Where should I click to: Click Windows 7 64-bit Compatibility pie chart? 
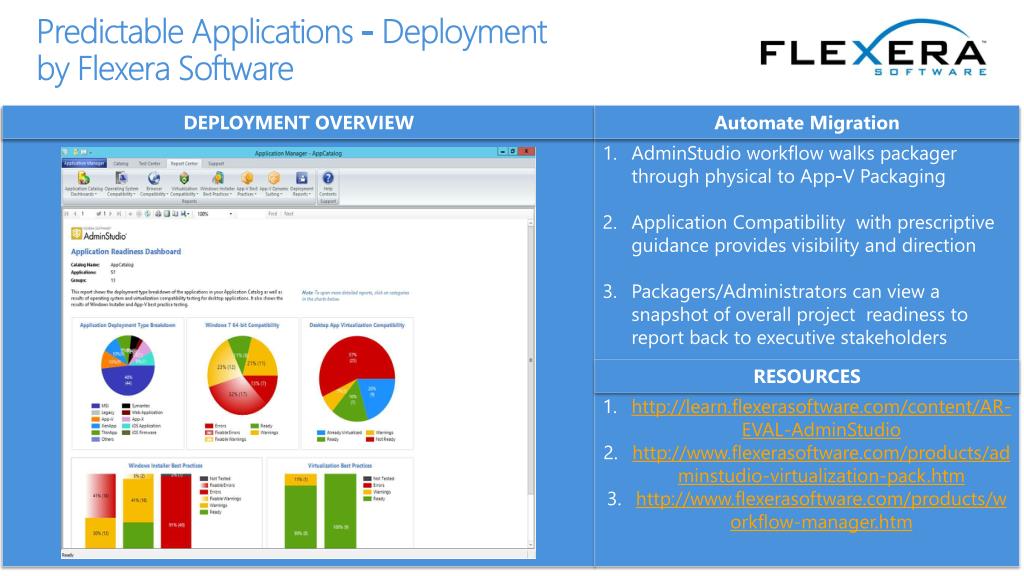(x=242, y=376)
